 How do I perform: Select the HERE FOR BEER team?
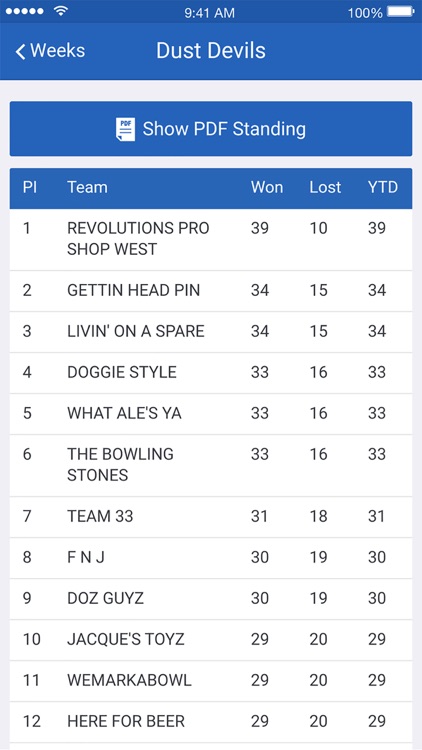tap(211, 722)
